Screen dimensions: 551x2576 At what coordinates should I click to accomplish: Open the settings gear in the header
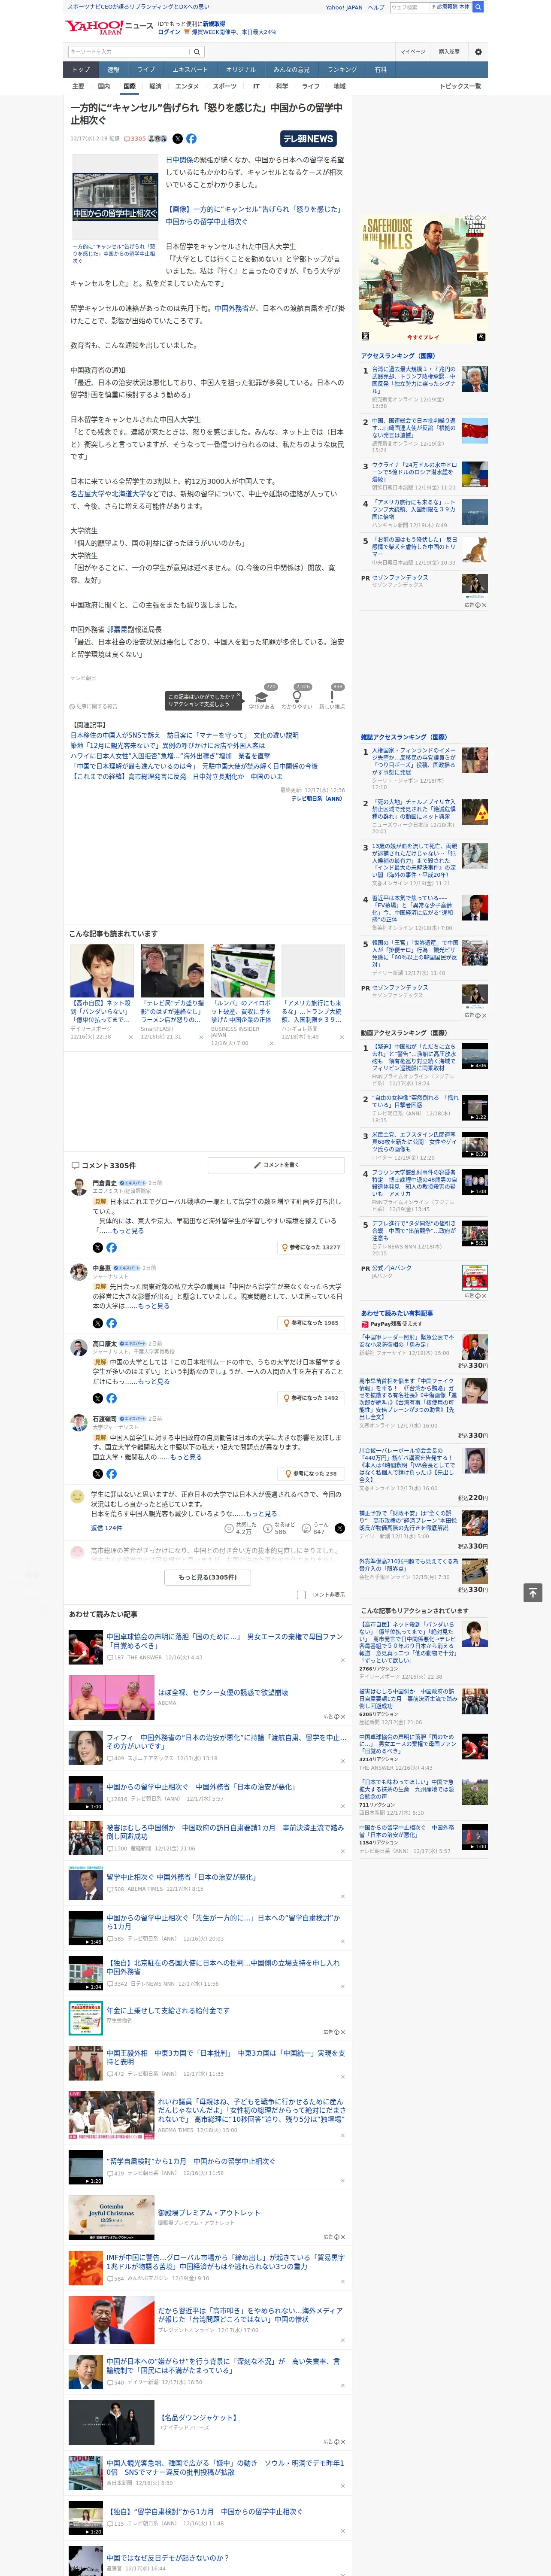pyautogui.click(x=478, y=52)
